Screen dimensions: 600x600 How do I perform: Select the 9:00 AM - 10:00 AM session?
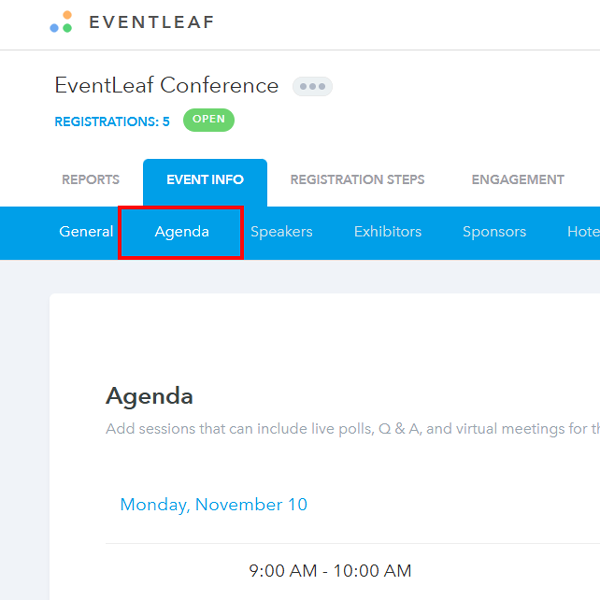pos(330,571)
